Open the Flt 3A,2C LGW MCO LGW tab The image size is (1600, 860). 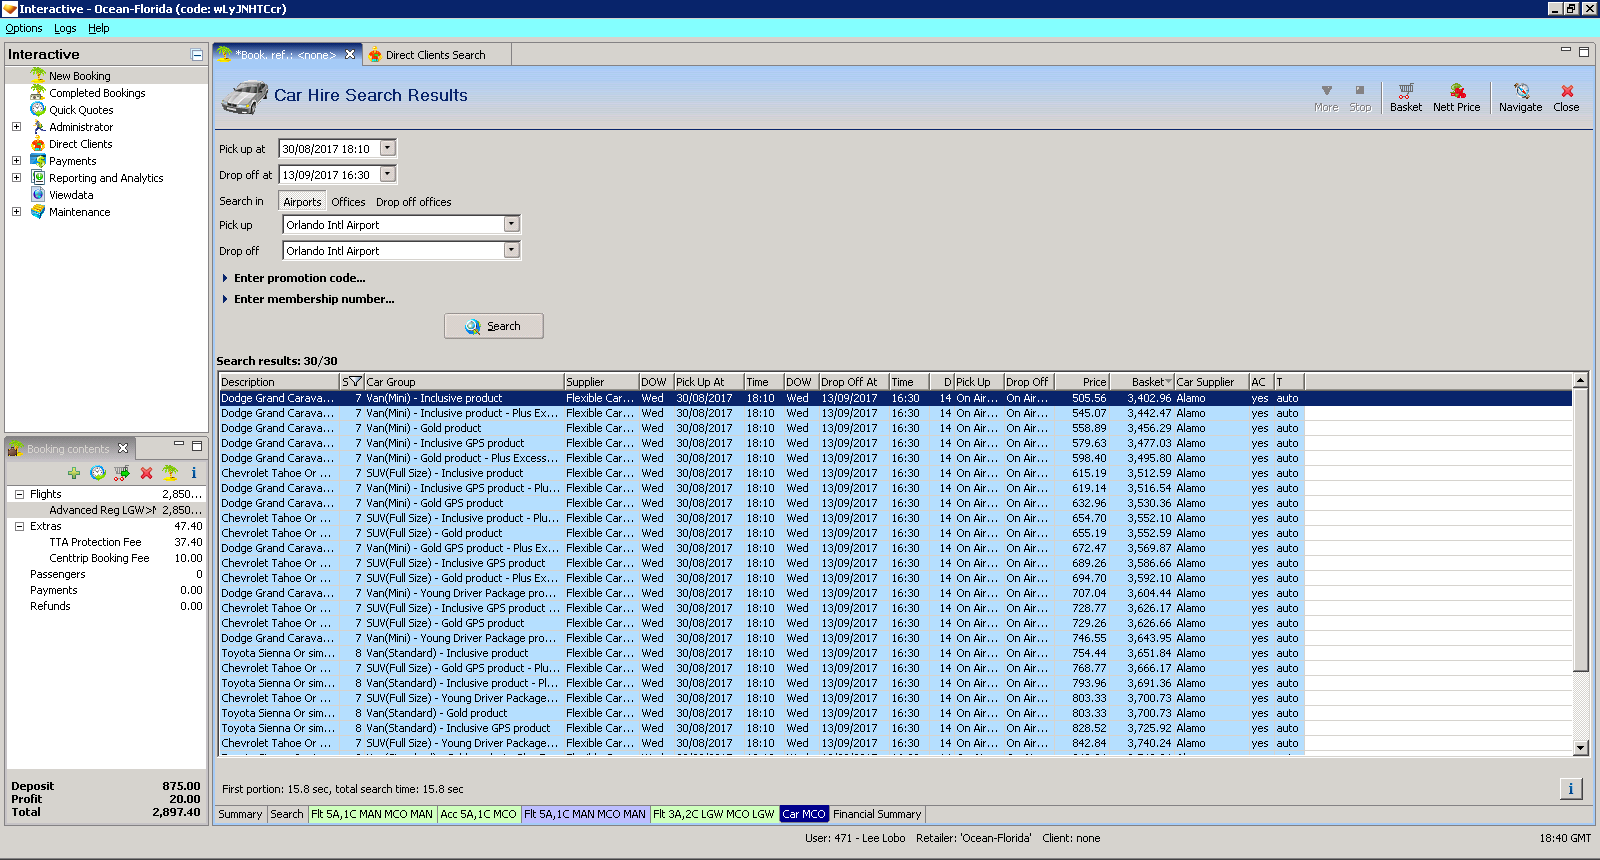(x=714, y=814)
